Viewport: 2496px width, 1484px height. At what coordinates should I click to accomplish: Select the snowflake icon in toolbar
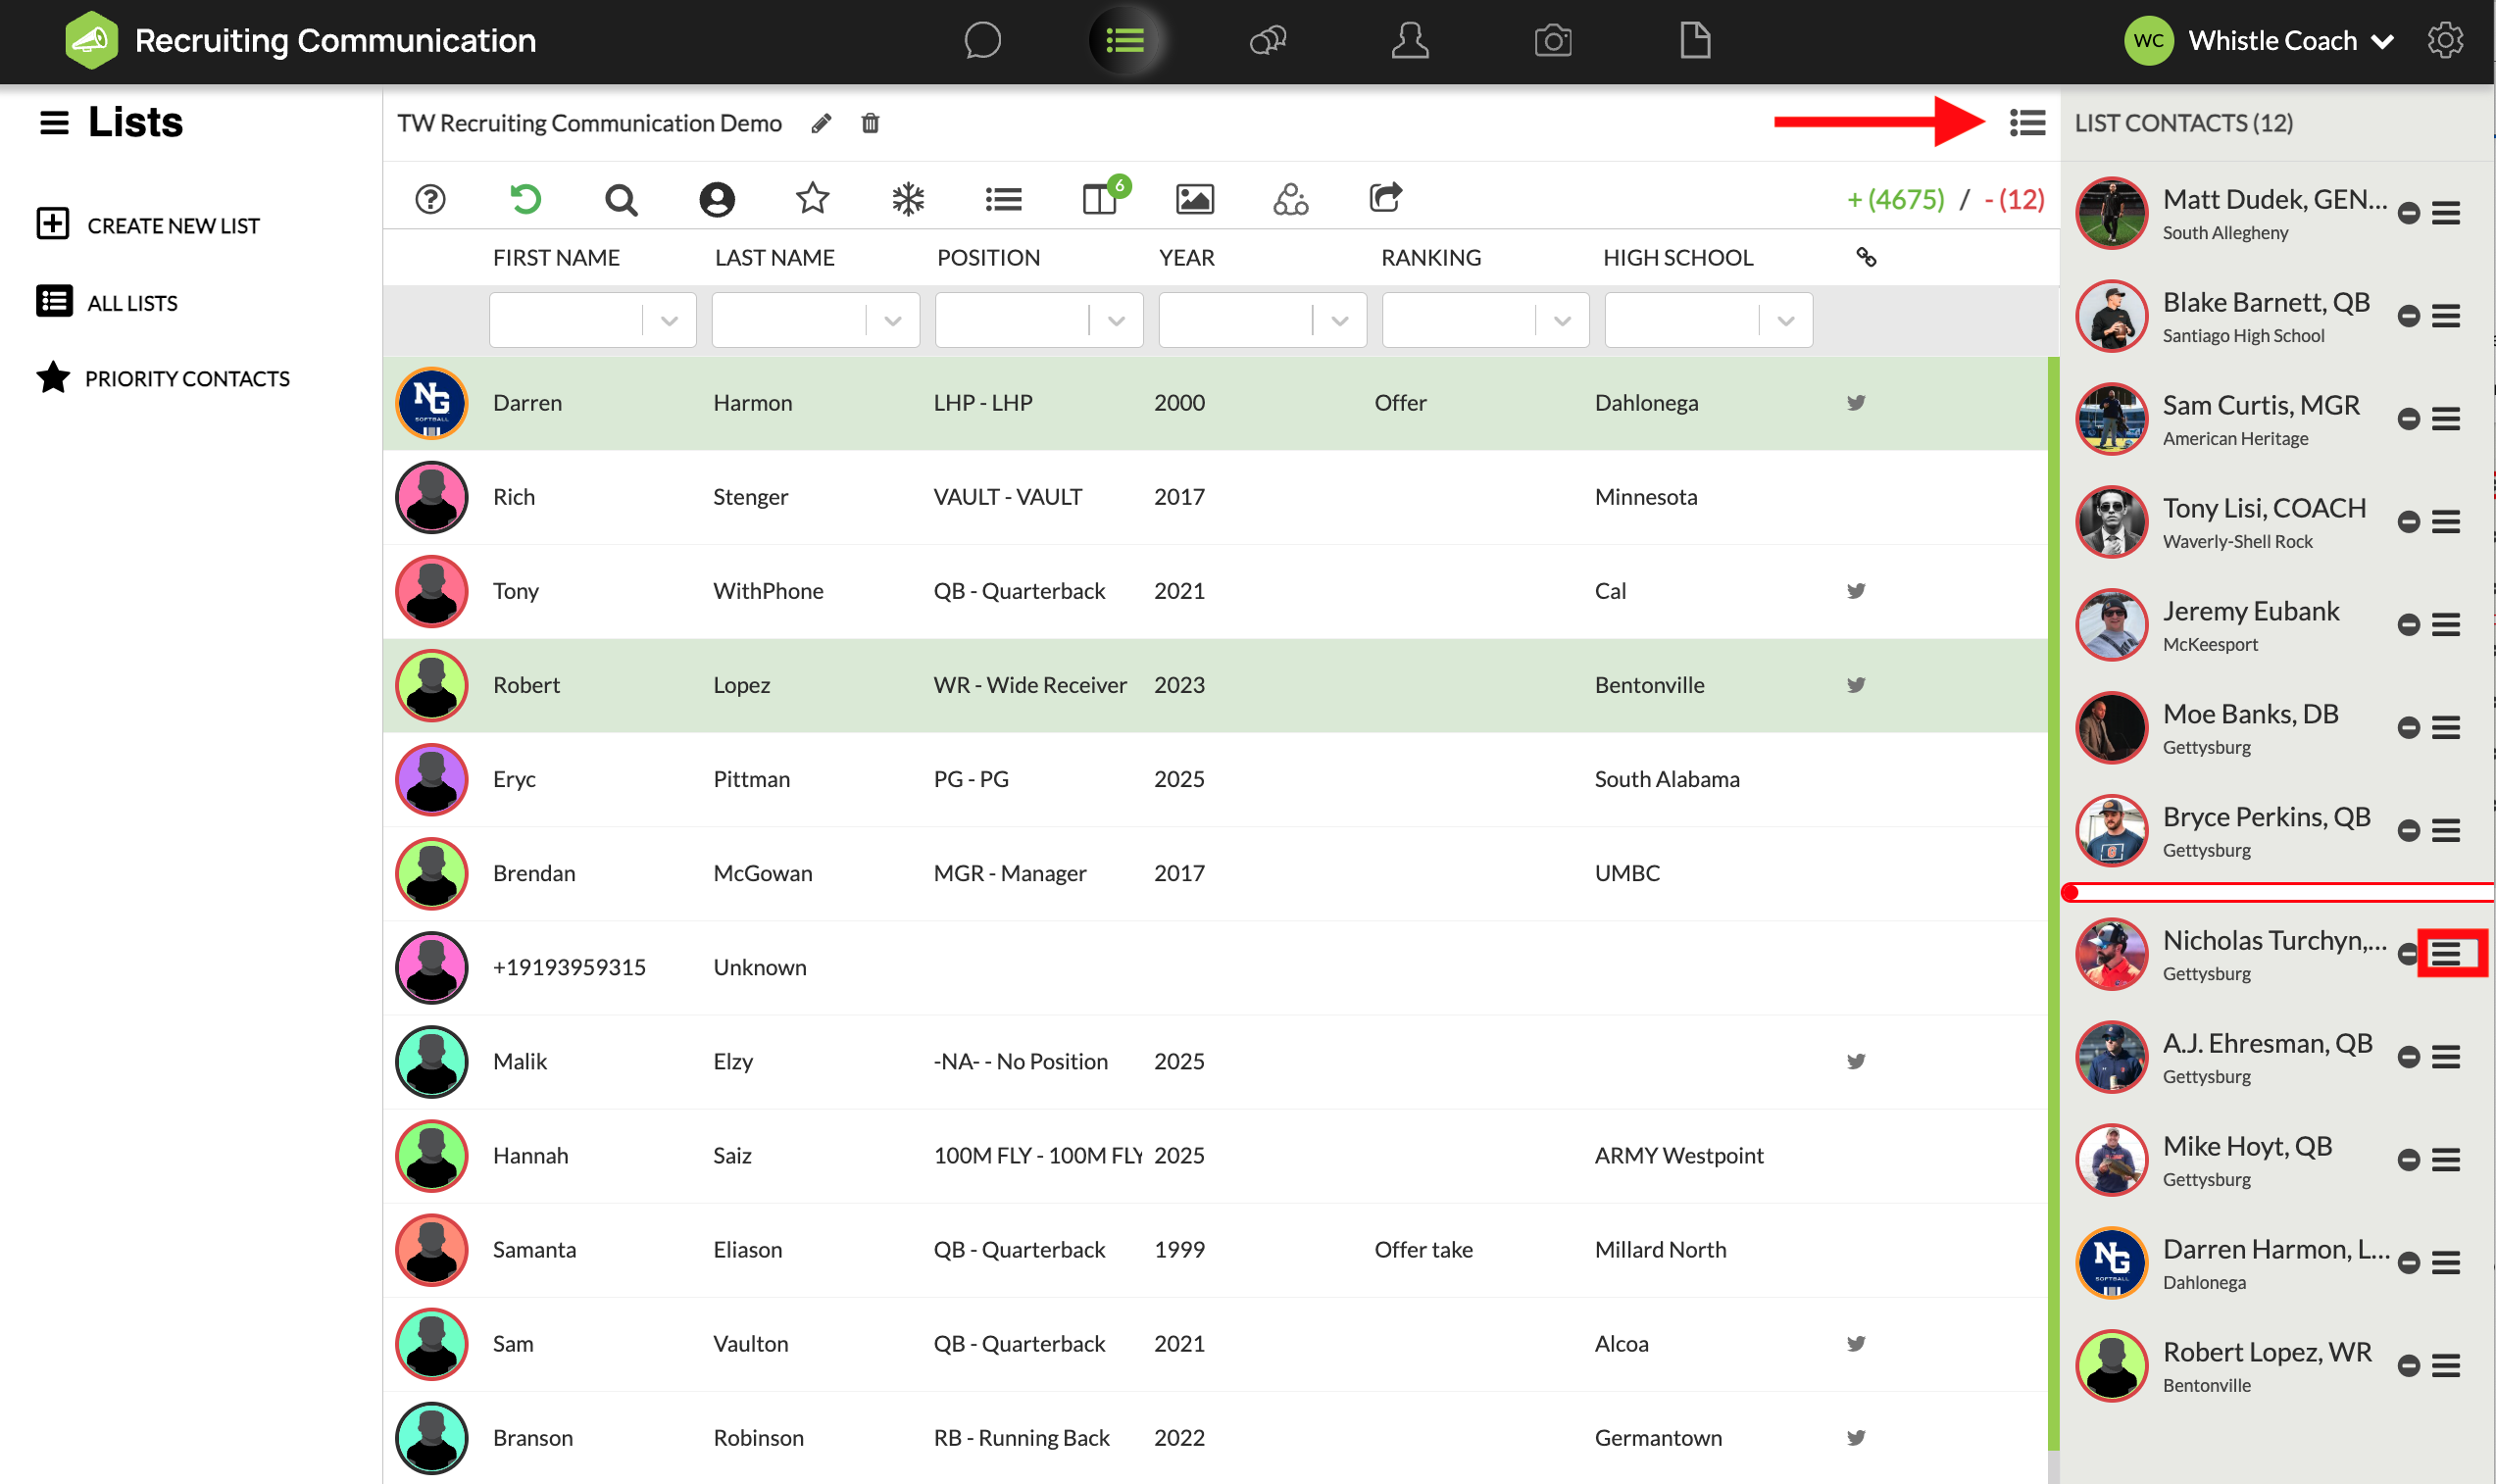(908, 199)
